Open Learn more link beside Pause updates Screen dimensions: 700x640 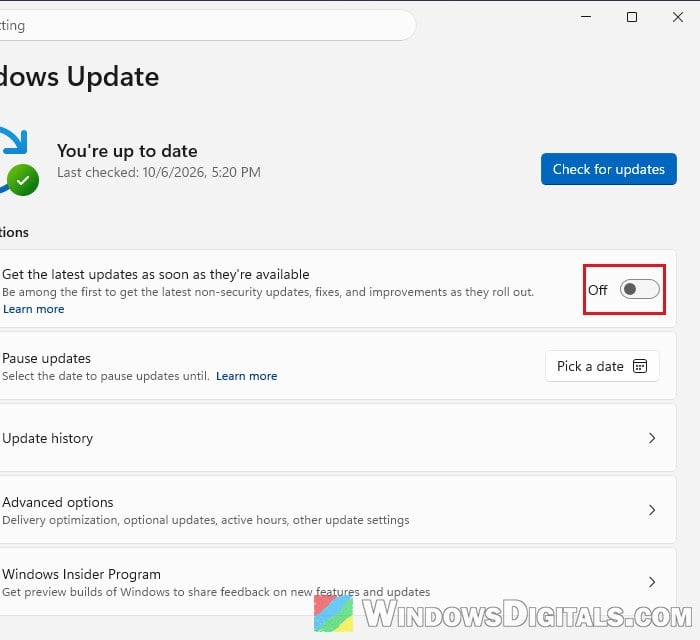pyautogui.click(x=246, y=376)
